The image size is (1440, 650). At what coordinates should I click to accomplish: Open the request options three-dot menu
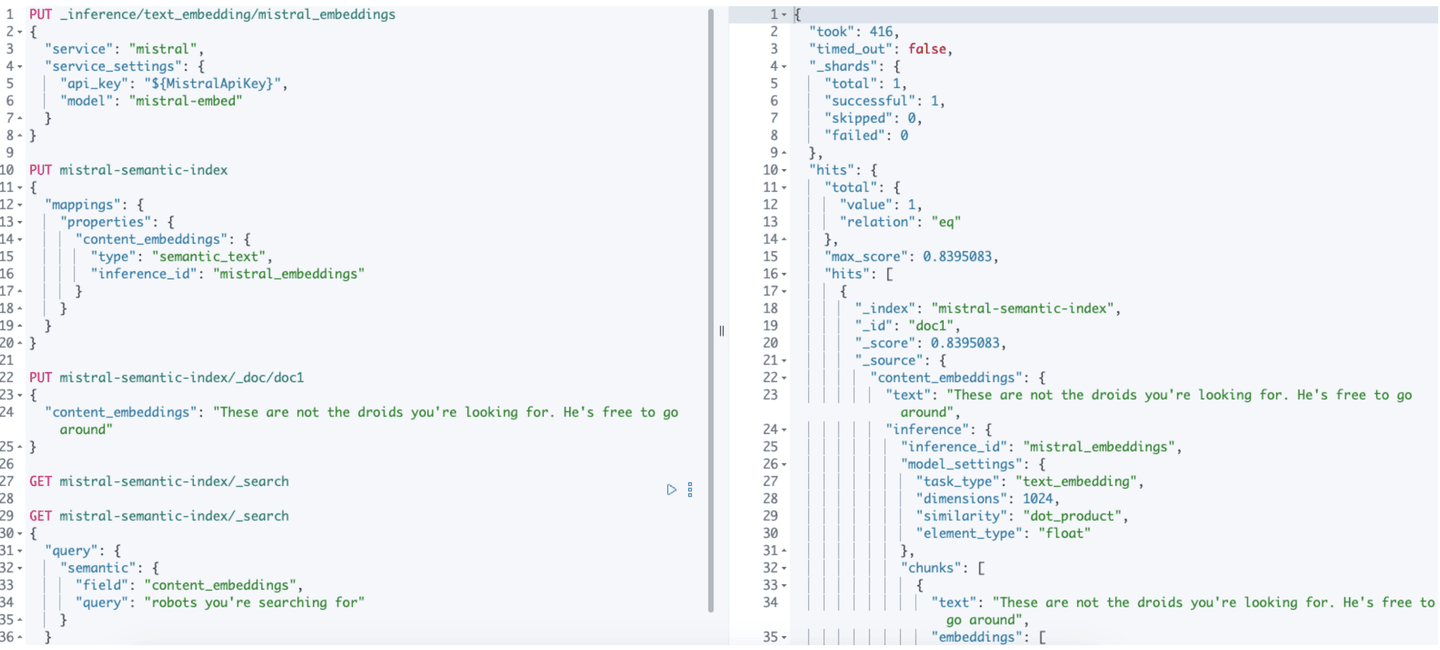pos(690,490)
